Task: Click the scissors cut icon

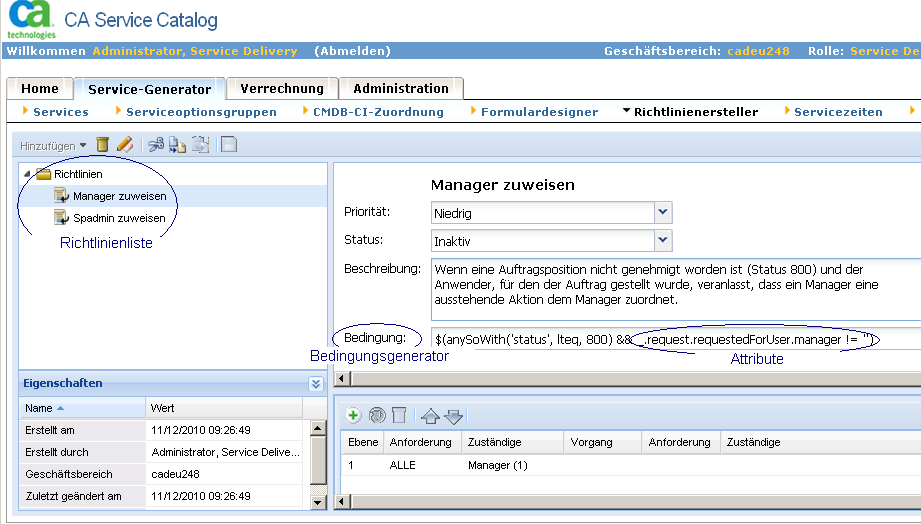Action: pyautogui.click(x=156, y=145)
